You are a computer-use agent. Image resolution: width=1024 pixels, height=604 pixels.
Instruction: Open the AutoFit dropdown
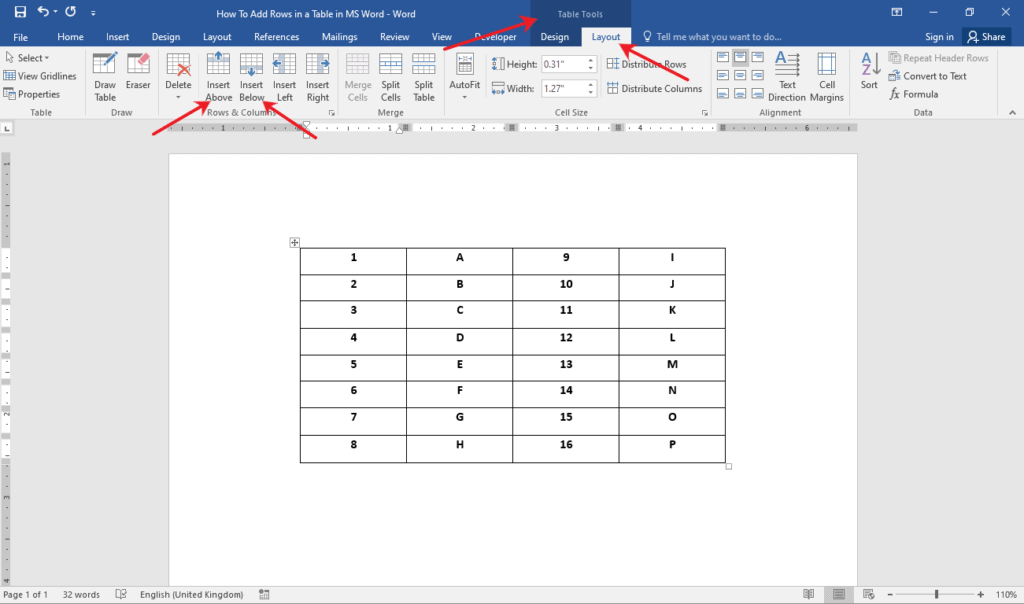(464, 76)
